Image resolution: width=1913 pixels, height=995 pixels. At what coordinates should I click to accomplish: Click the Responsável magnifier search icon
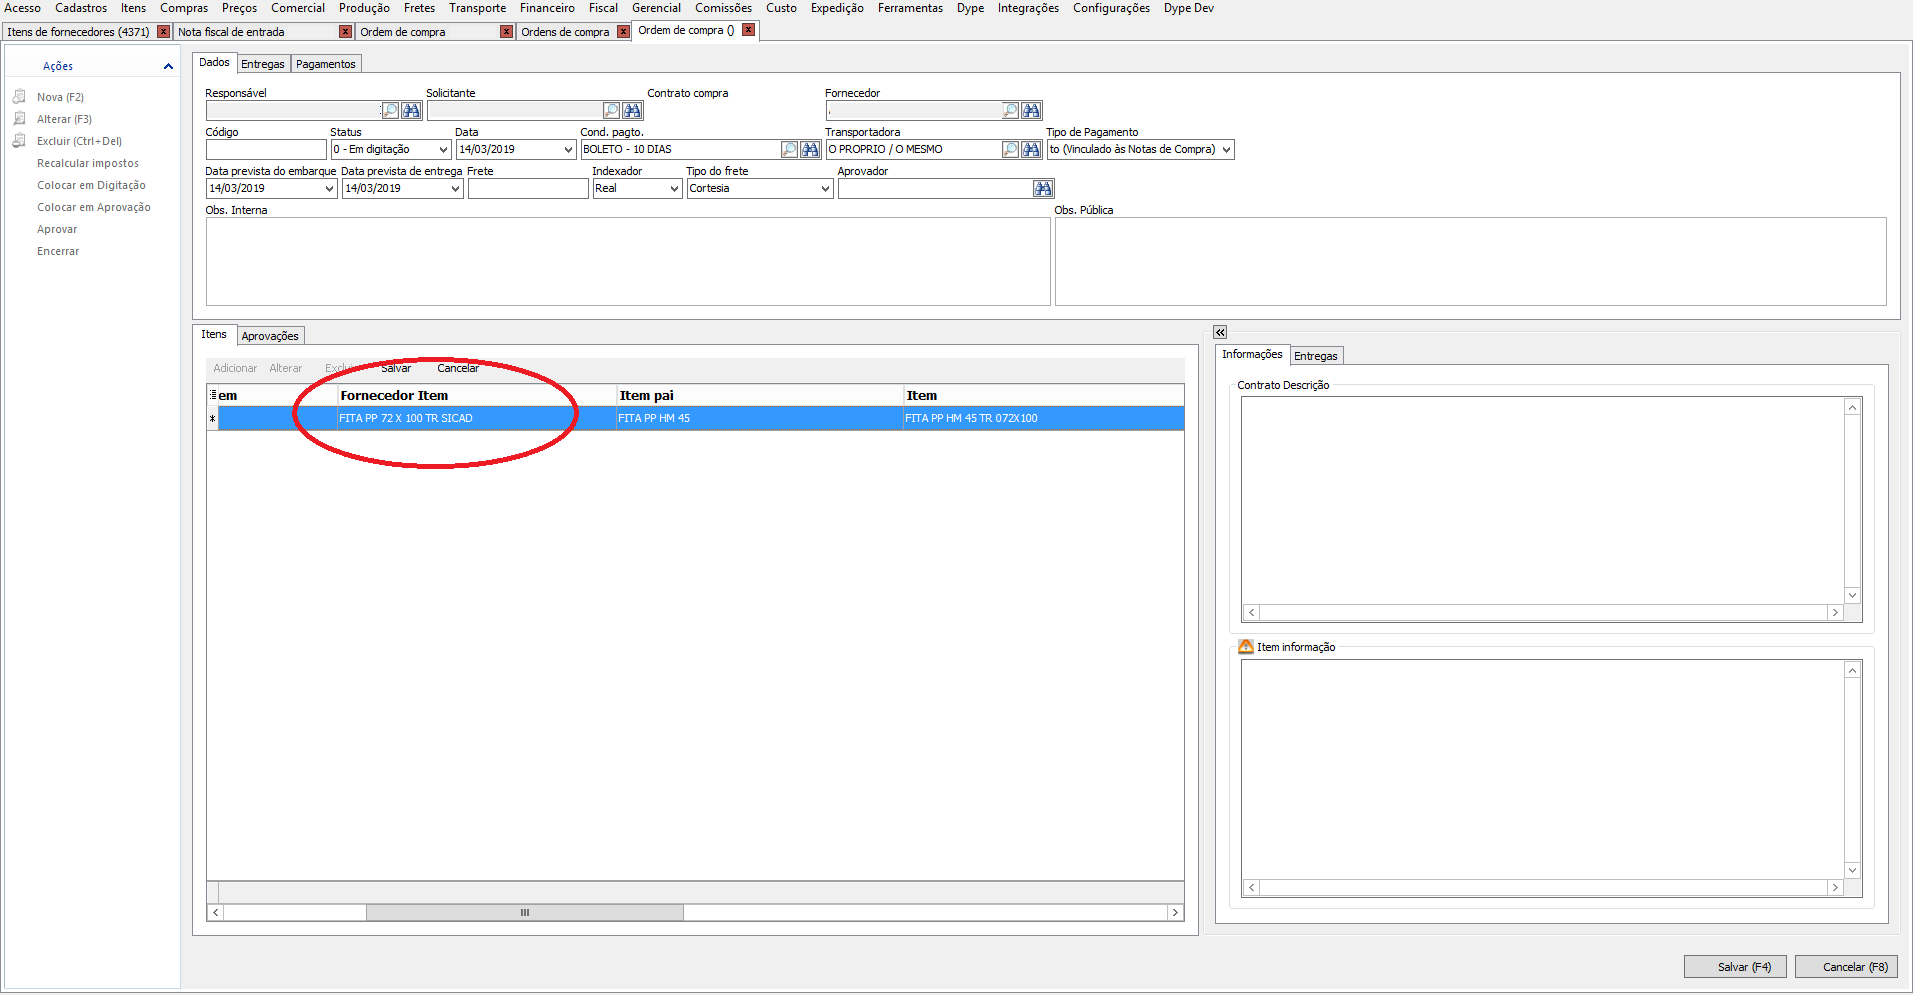pyautogui.click(x=390, y=110)
